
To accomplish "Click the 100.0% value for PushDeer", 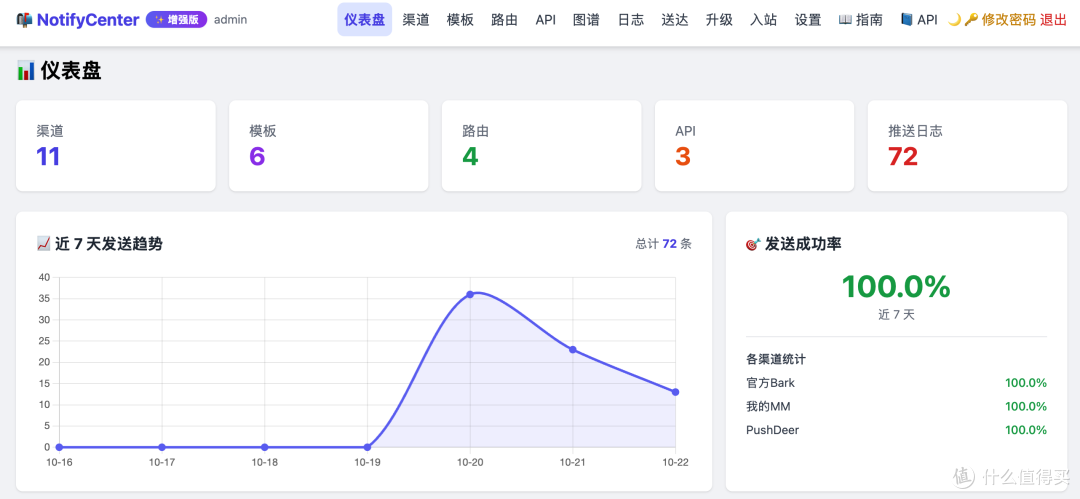I will tap(1026, 430).
